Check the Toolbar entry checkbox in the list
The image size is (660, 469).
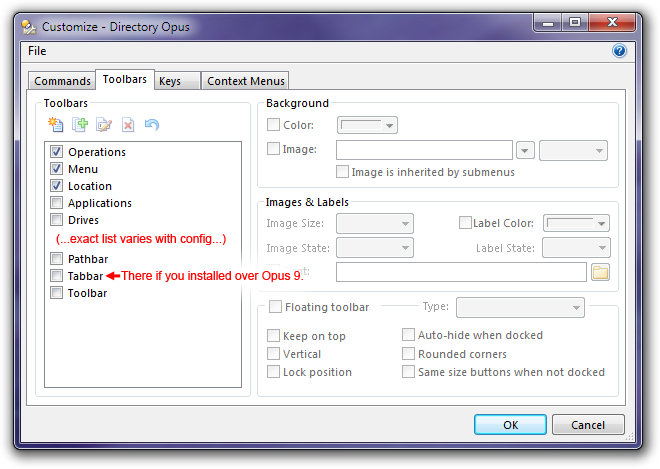56,293
